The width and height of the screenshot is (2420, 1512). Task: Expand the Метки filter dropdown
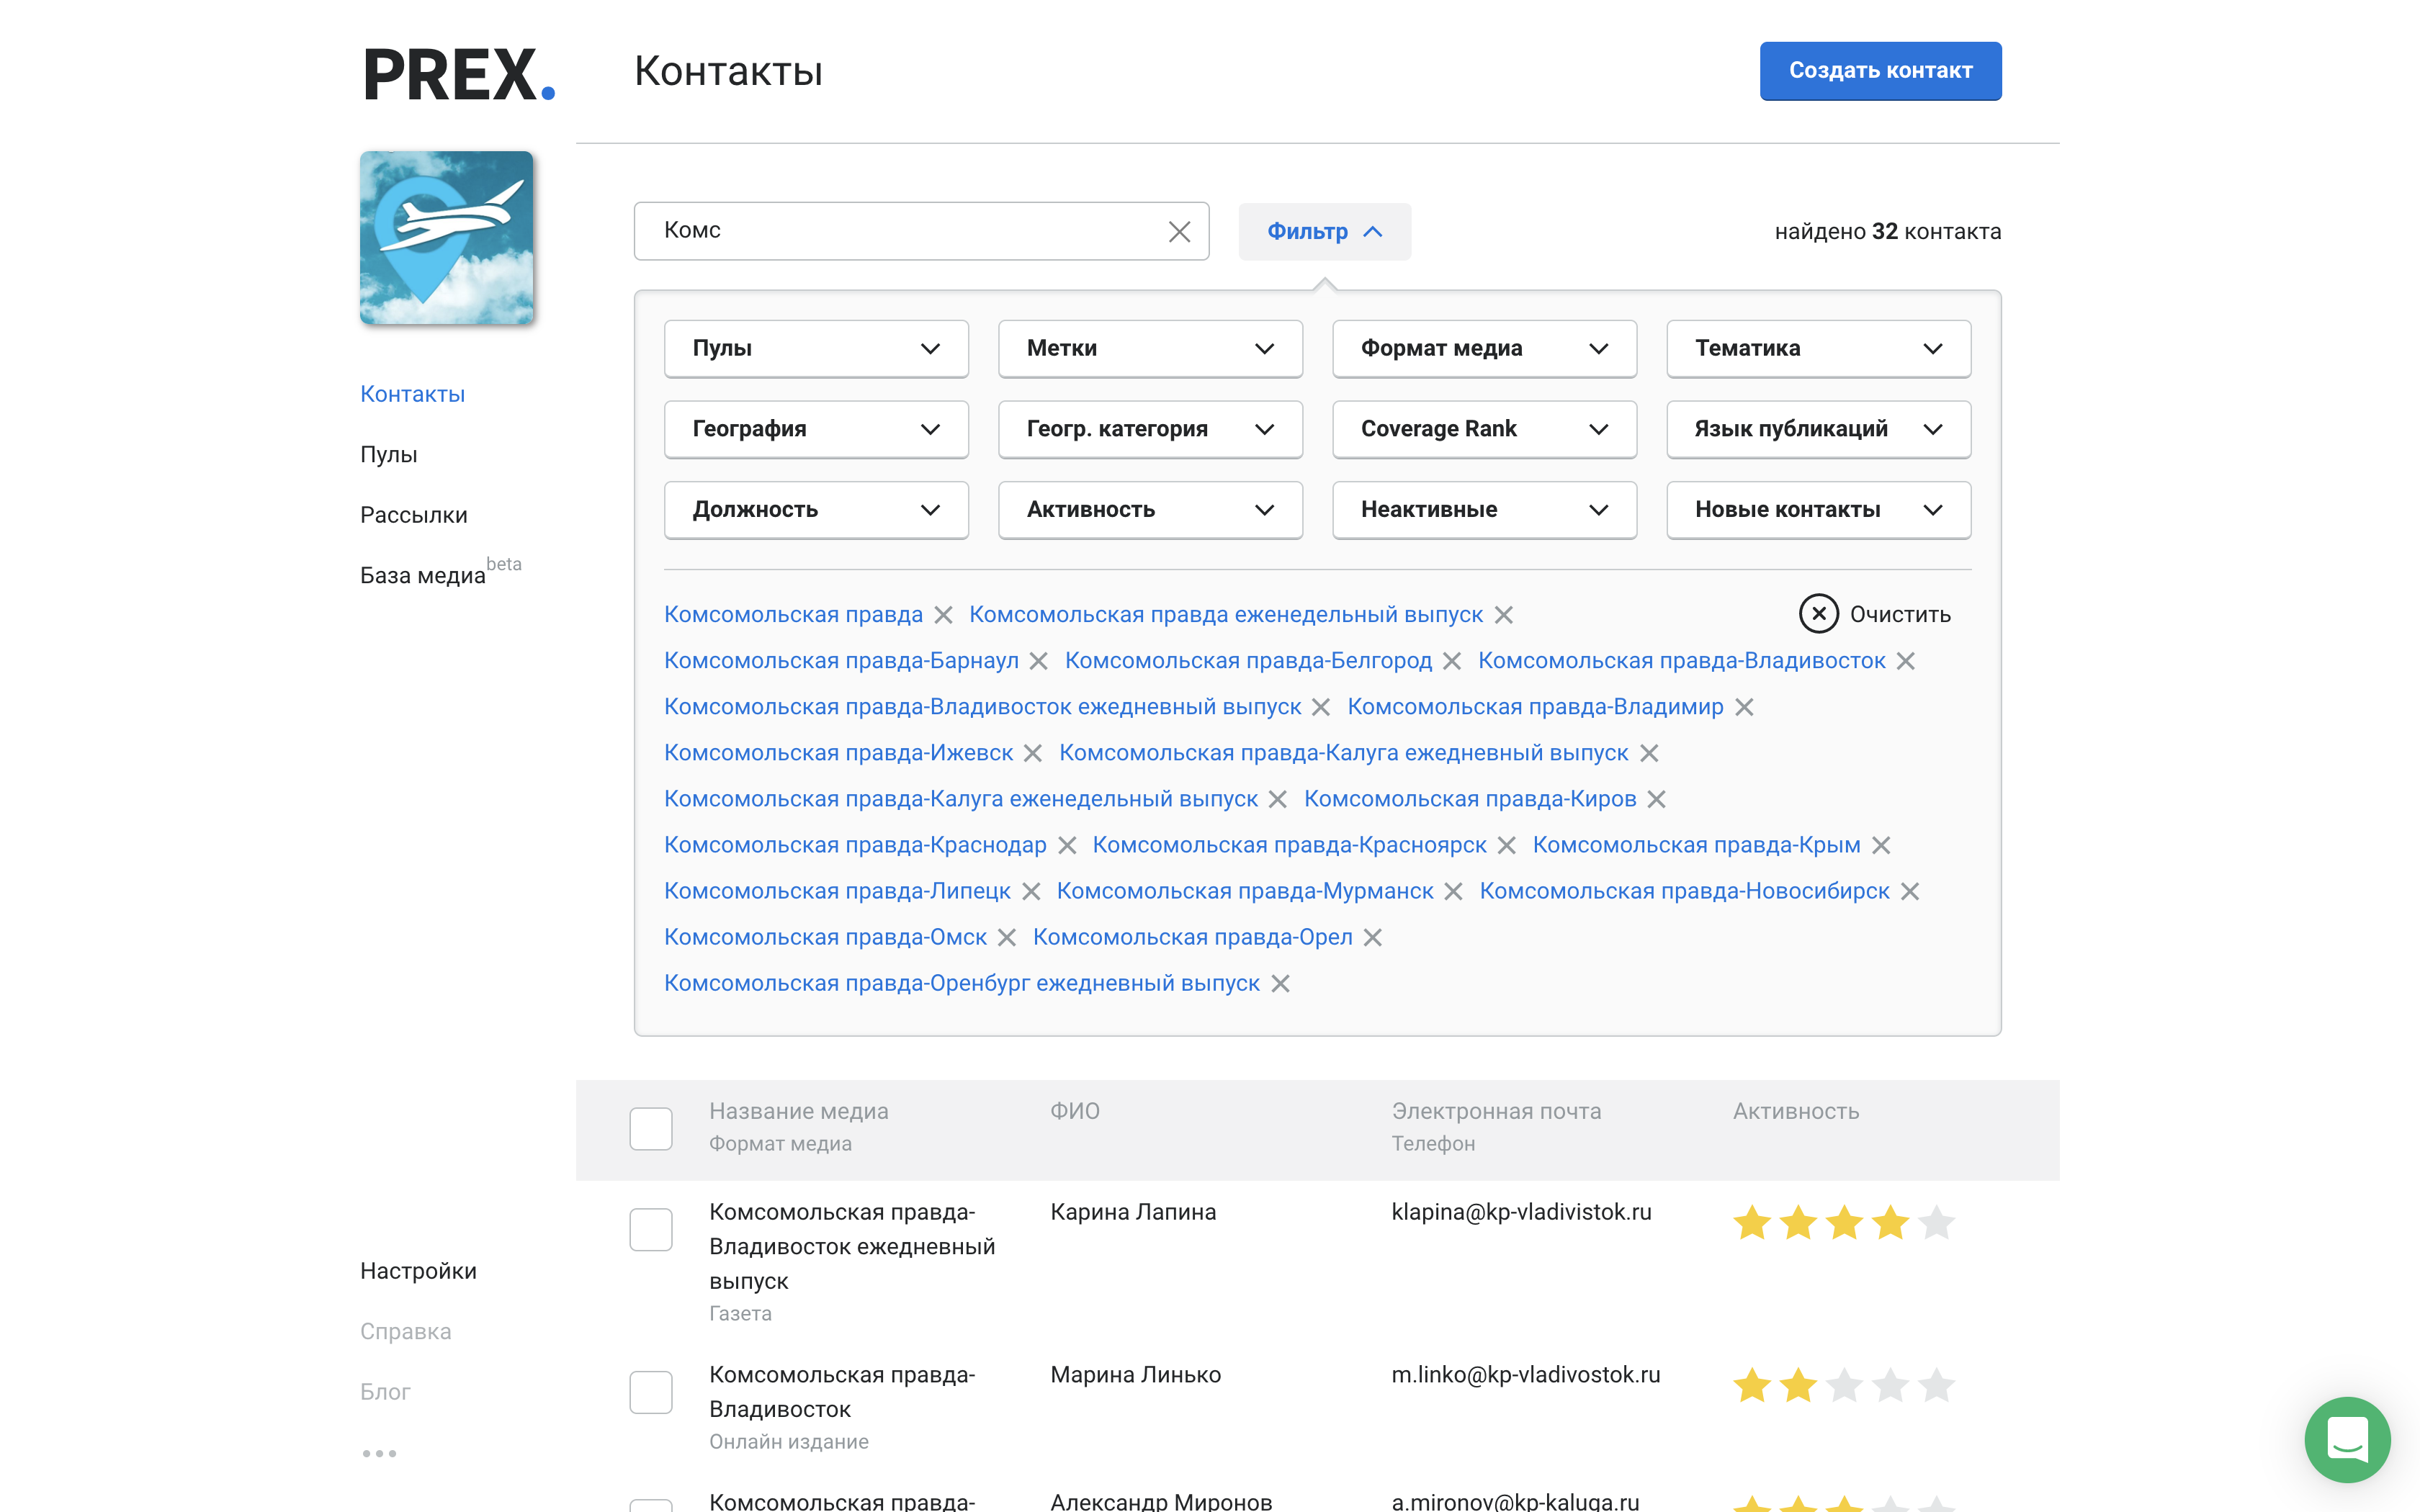[1150, 348]
